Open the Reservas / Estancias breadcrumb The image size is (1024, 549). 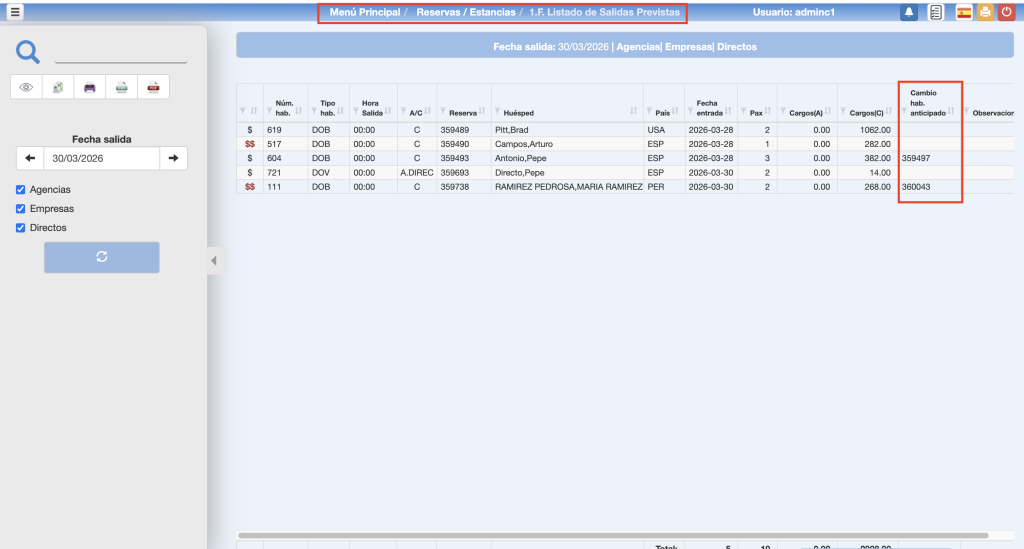click(466, 13)
